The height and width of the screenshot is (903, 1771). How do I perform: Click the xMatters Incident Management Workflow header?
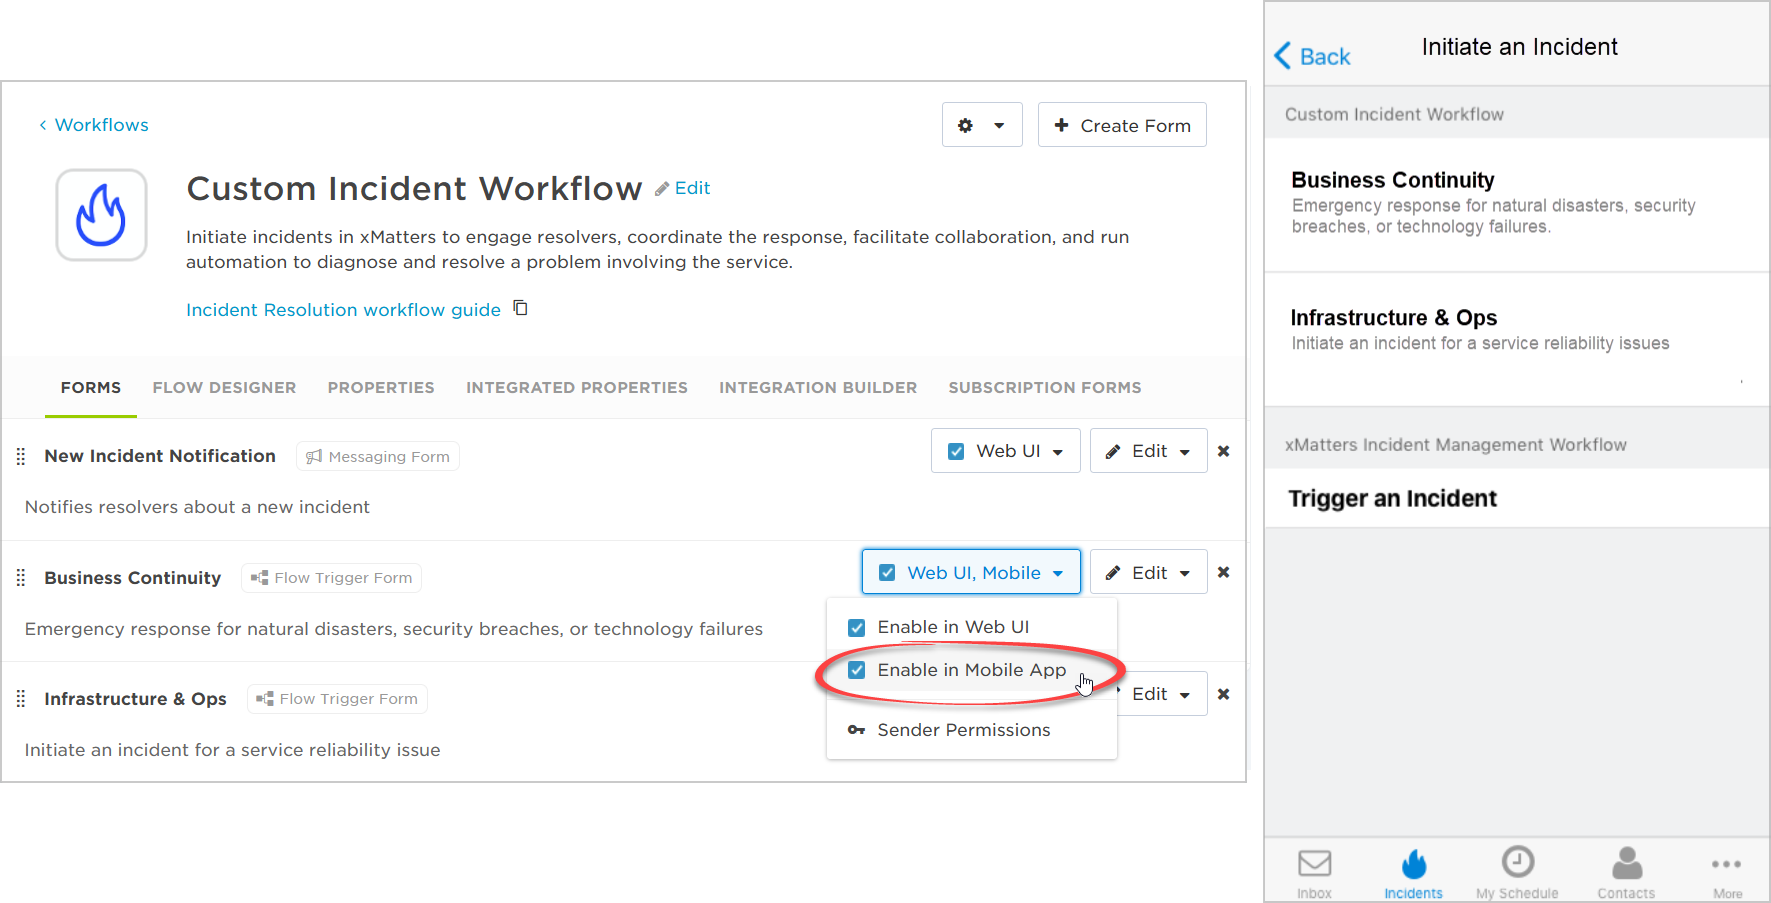coord(1455,445)
